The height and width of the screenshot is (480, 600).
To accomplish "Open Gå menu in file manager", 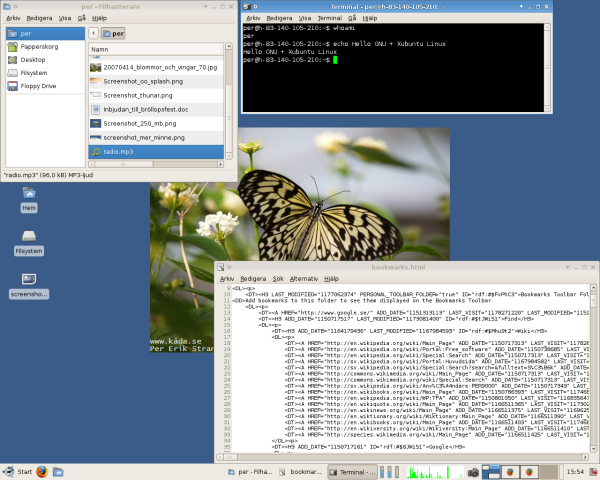I will (82, 18).
